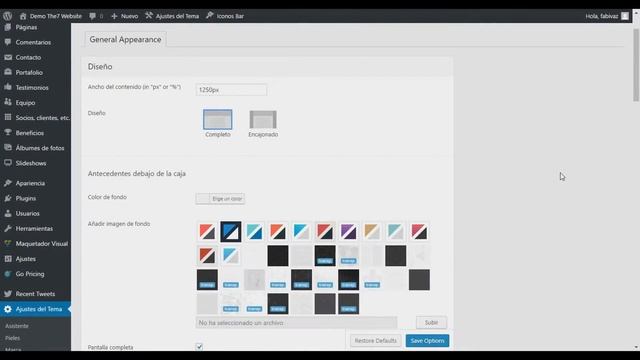Click the Plugins plug icon

[8, 198]
